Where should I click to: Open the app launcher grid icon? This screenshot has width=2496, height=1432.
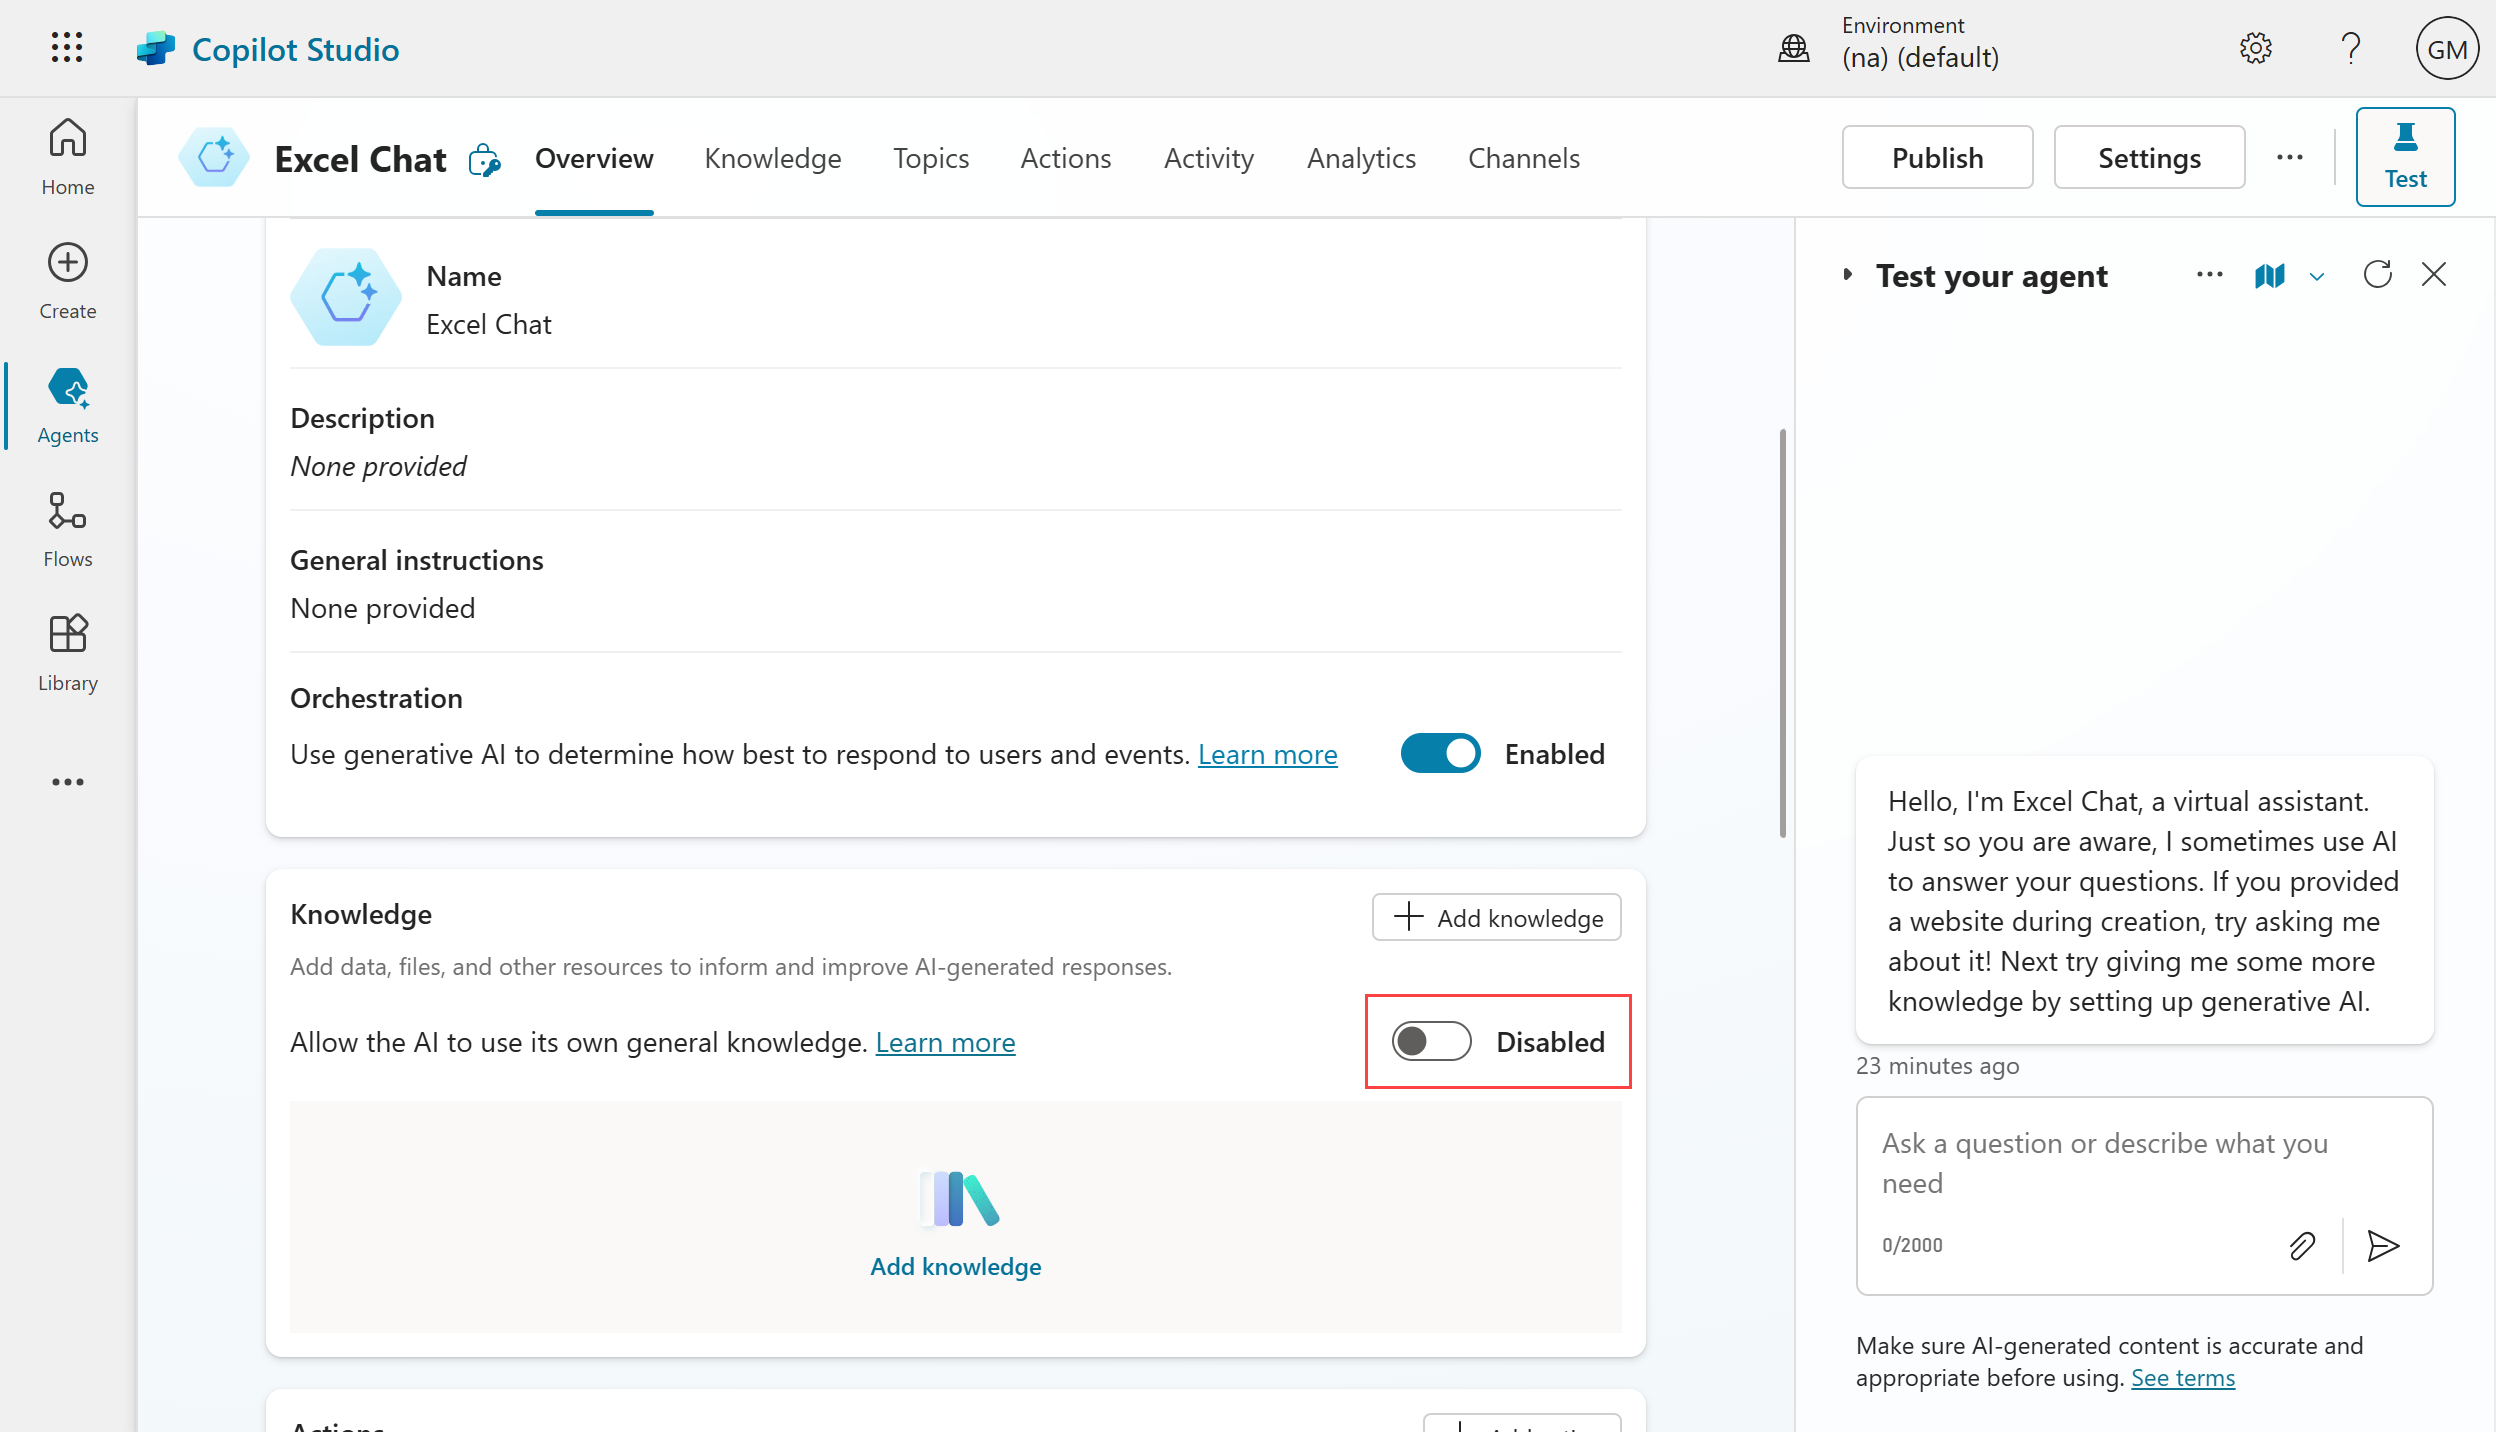(67, 47)
